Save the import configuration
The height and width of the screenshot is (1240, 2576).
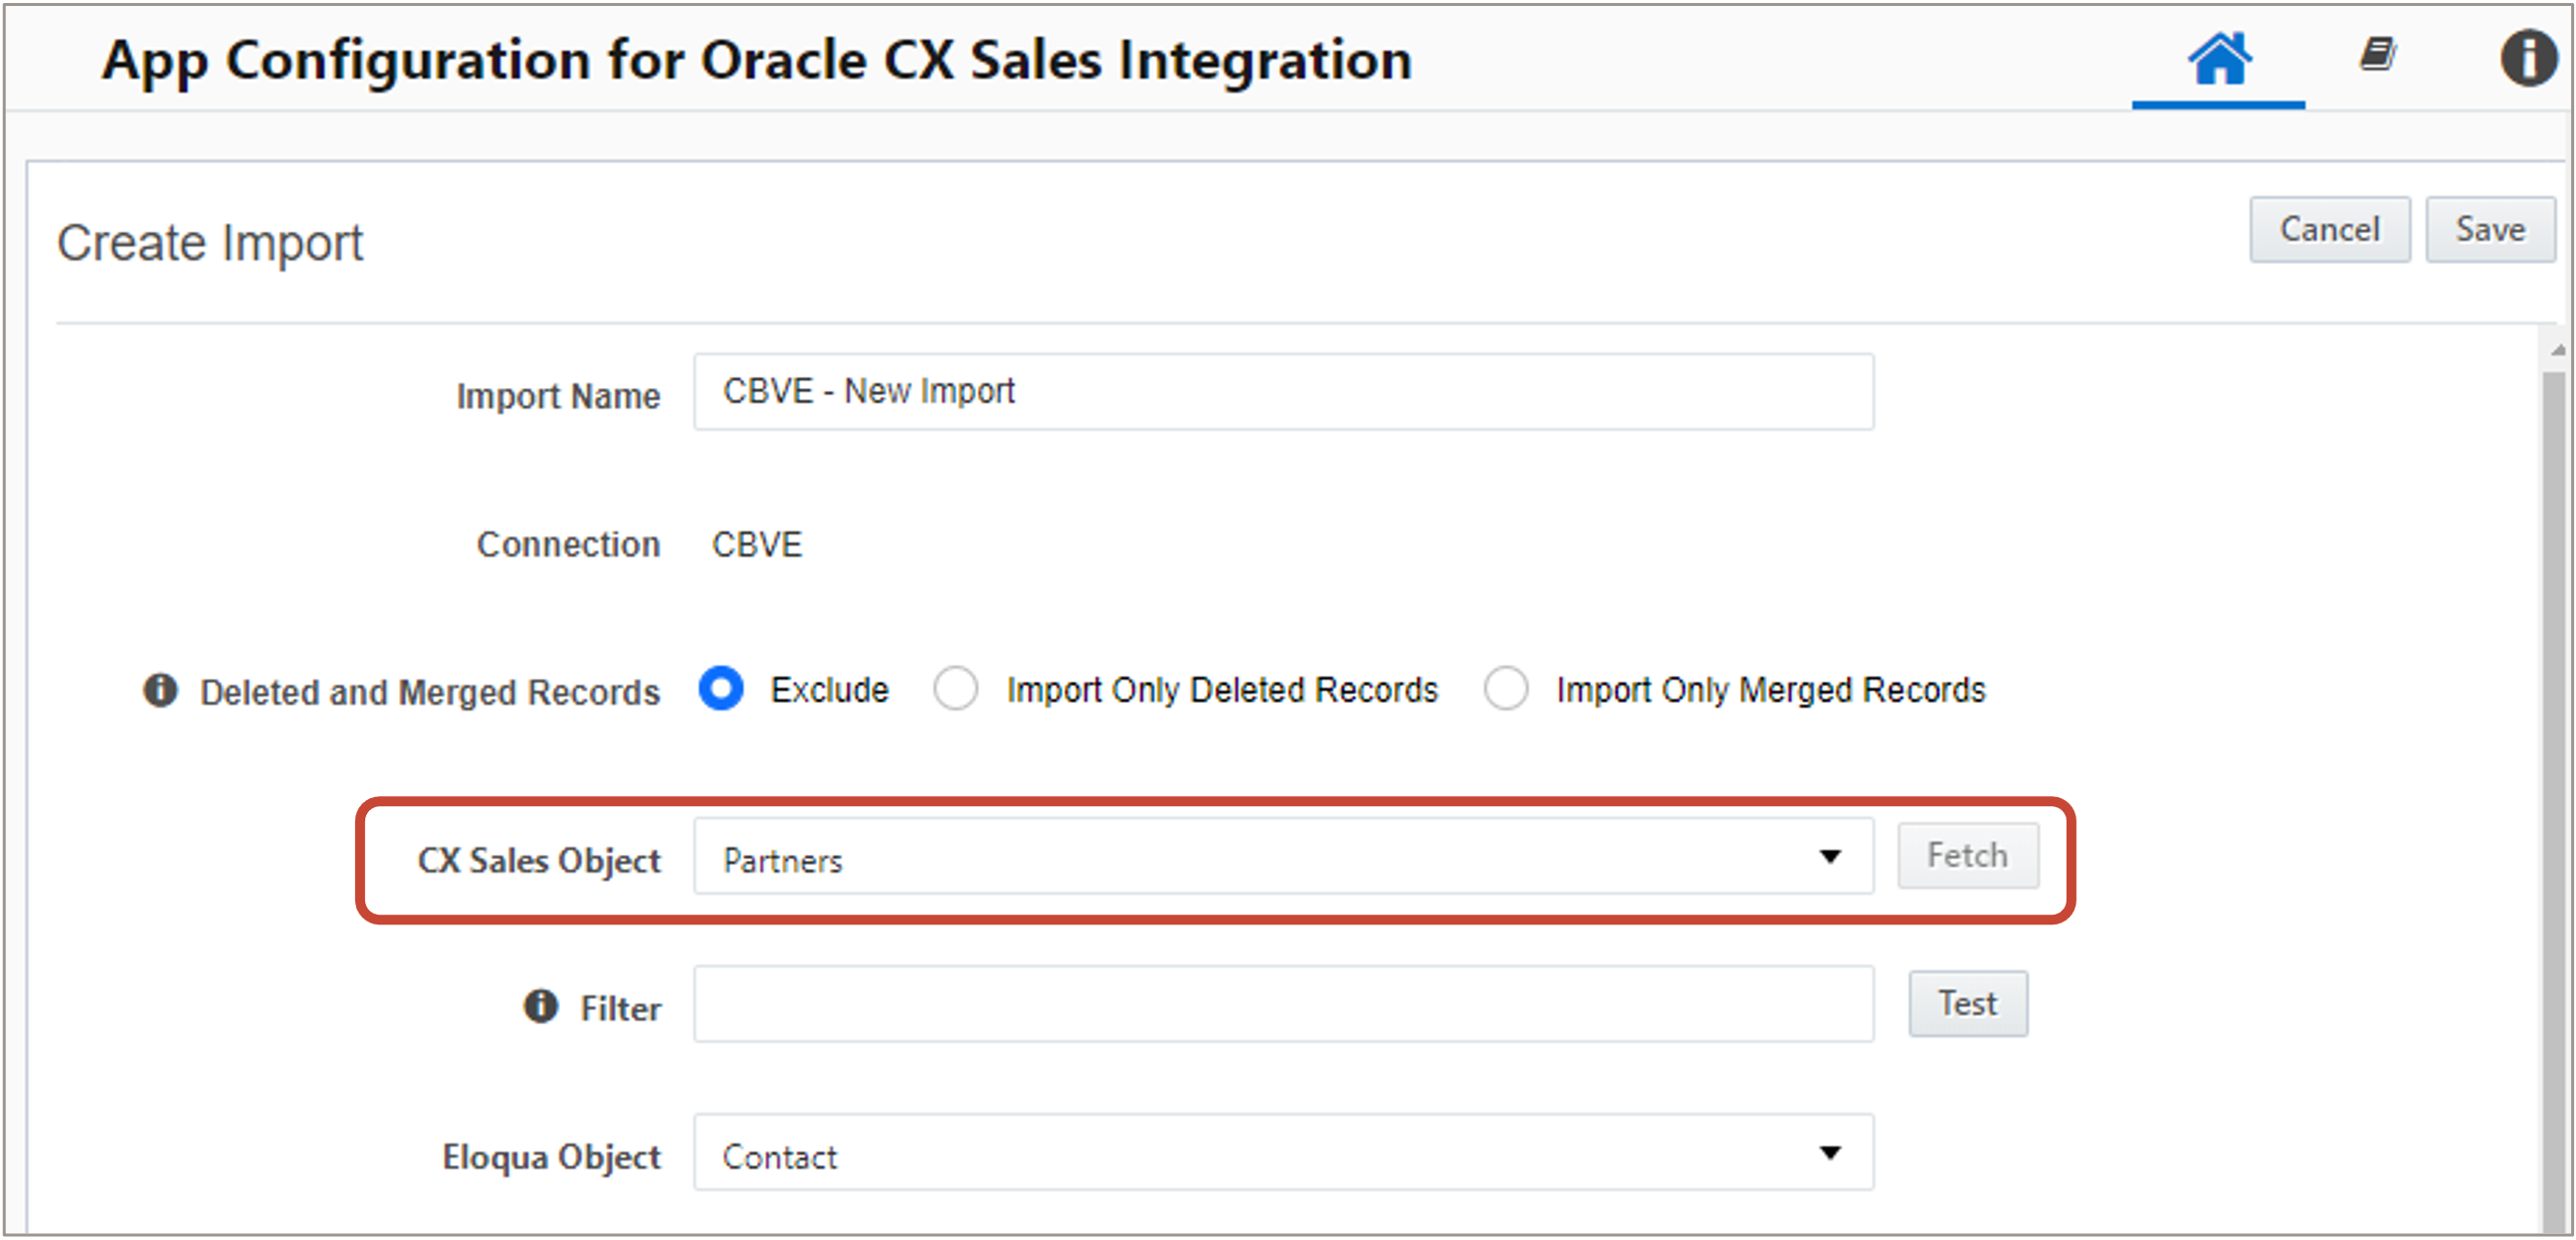click(x=2490, y=230)
